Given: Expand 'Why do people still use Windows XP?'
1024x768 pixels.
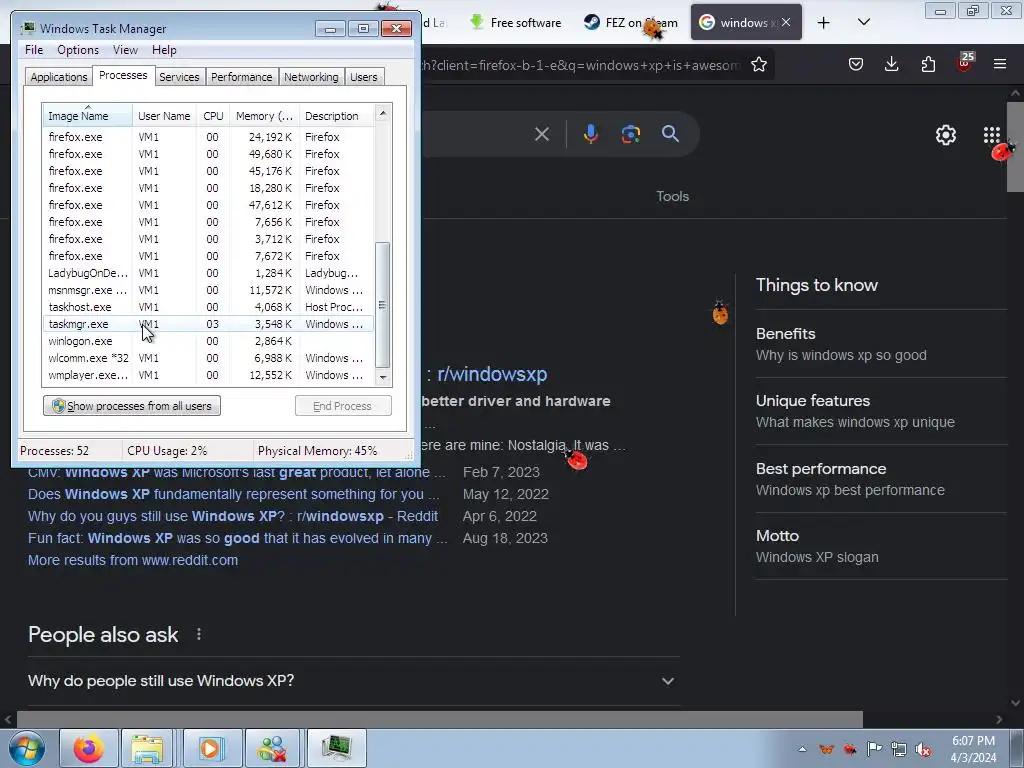Looking at the screenshot, I should [x=353, y=680].
